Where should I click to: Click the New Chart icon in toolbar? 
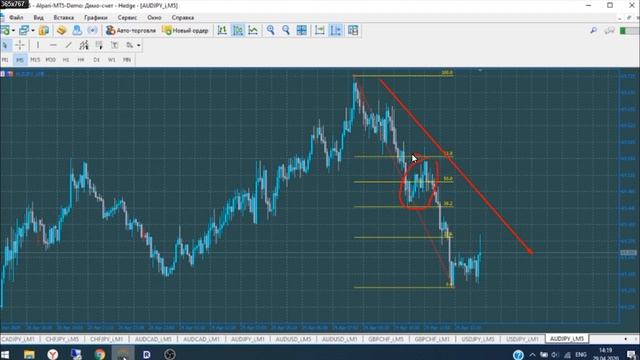point(5,30)
